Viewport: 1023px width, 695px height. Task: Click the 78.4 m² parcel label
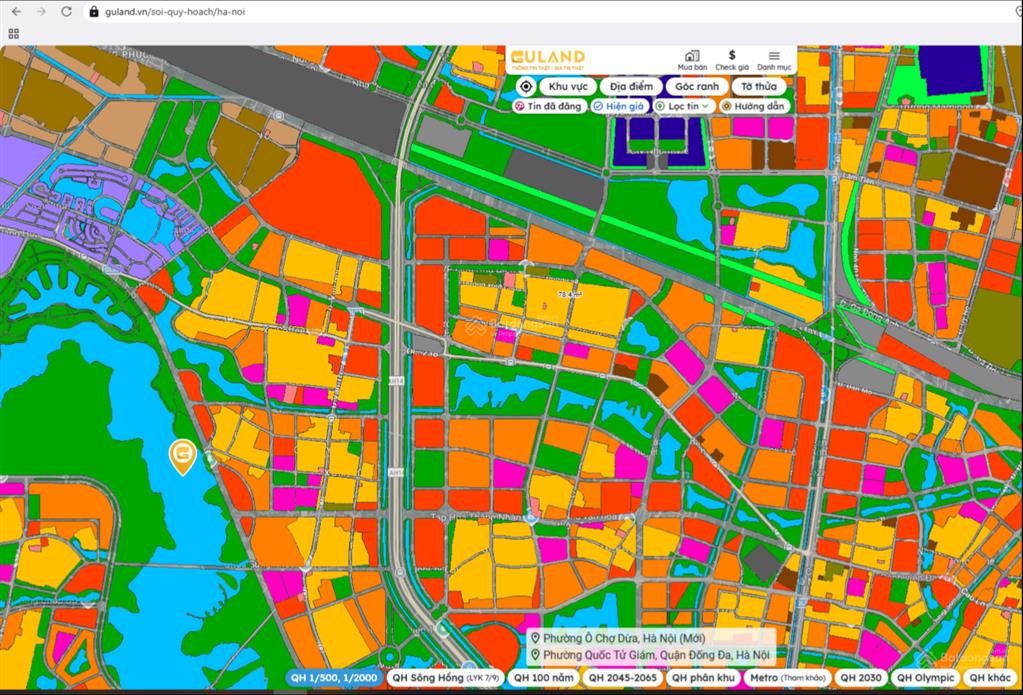[x=569, y=295]
